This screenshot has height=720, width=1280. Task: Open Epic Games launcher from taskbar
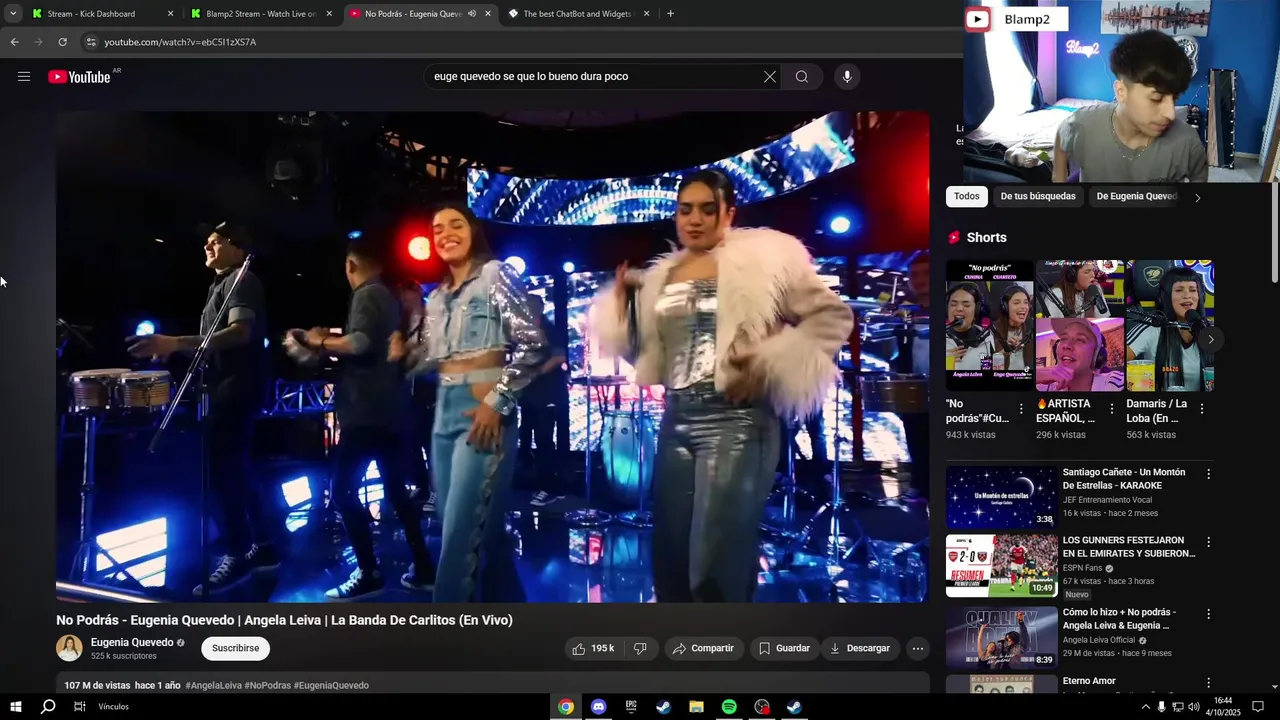click(631, 707)
